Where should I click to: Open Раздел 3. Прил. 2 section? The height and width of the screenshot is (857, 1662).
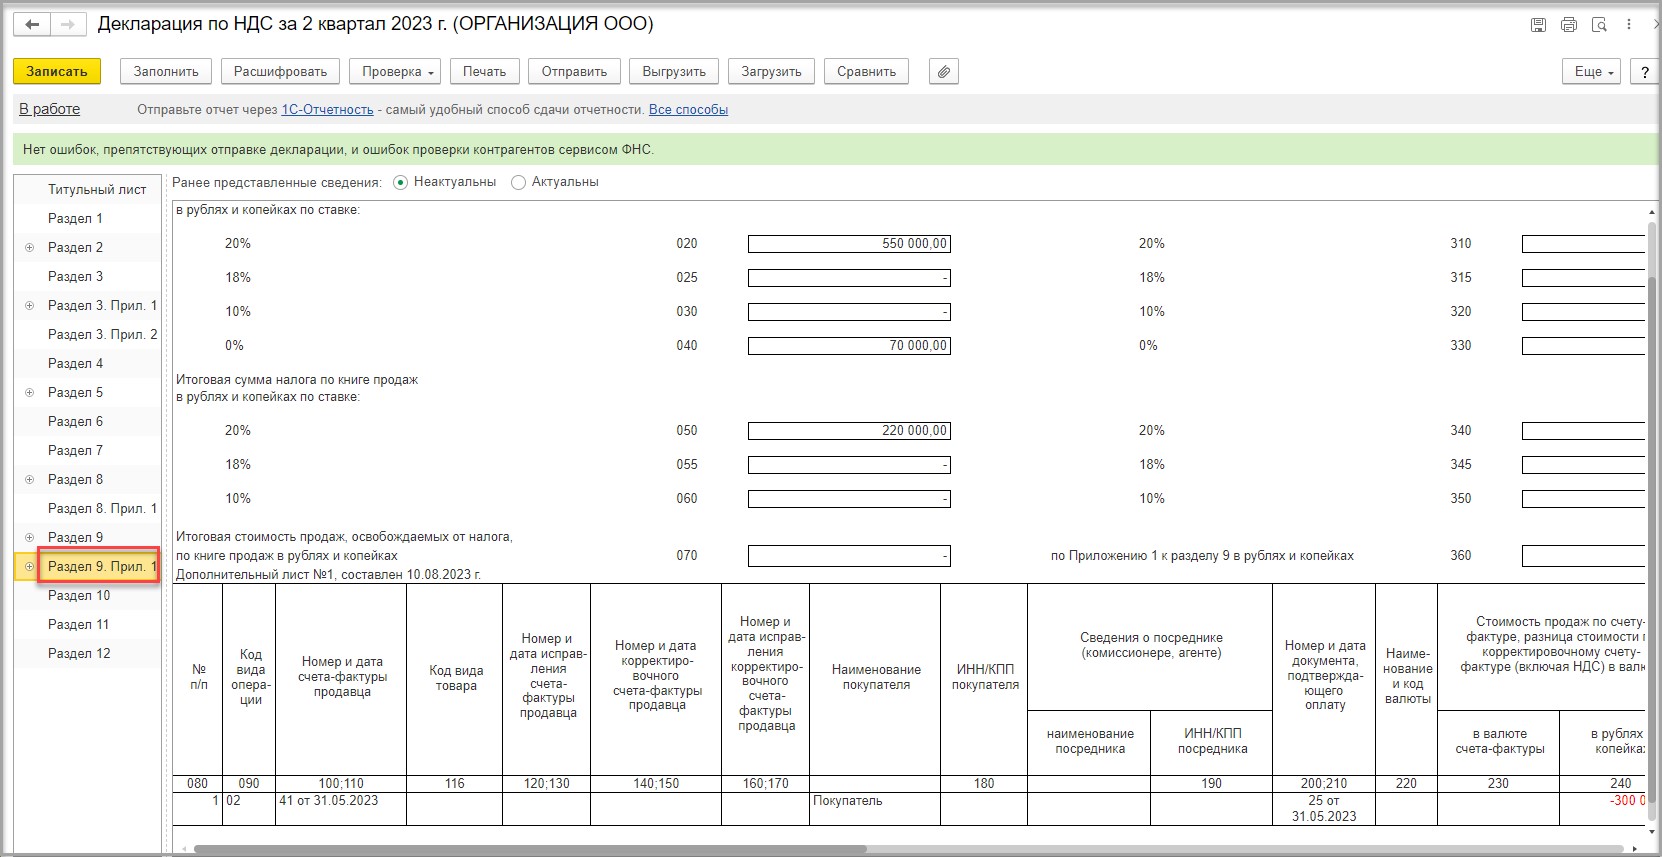click(102, 334)
